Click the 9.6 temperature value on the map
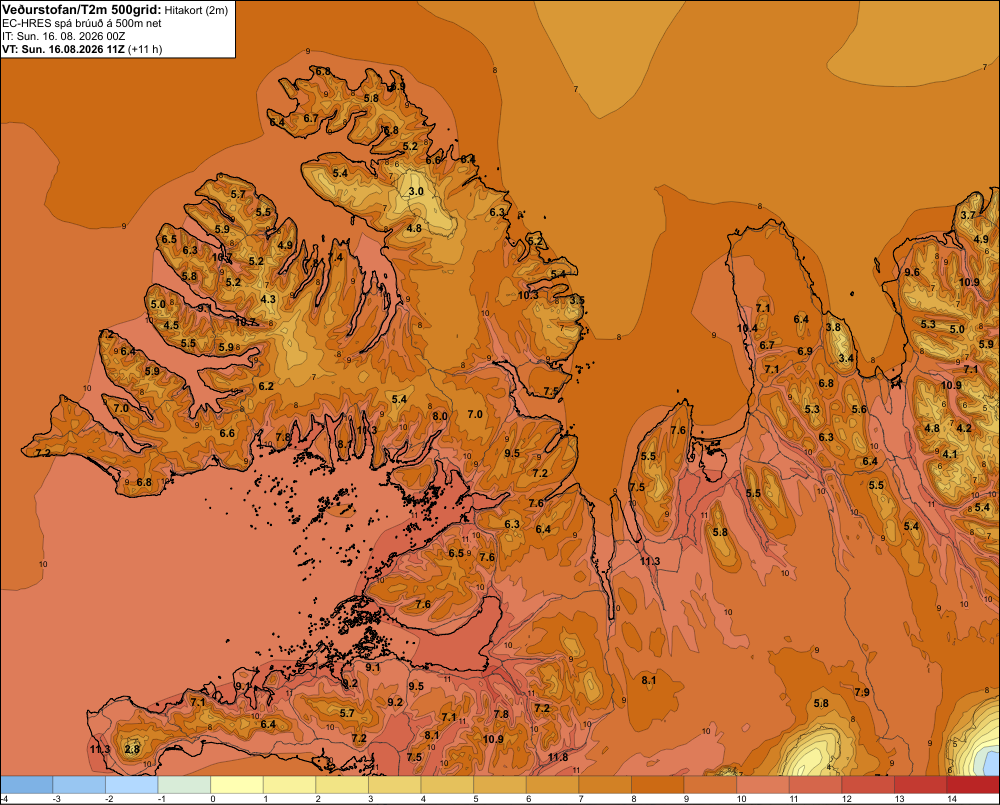The image size is (1000, 805). point(912,272)
